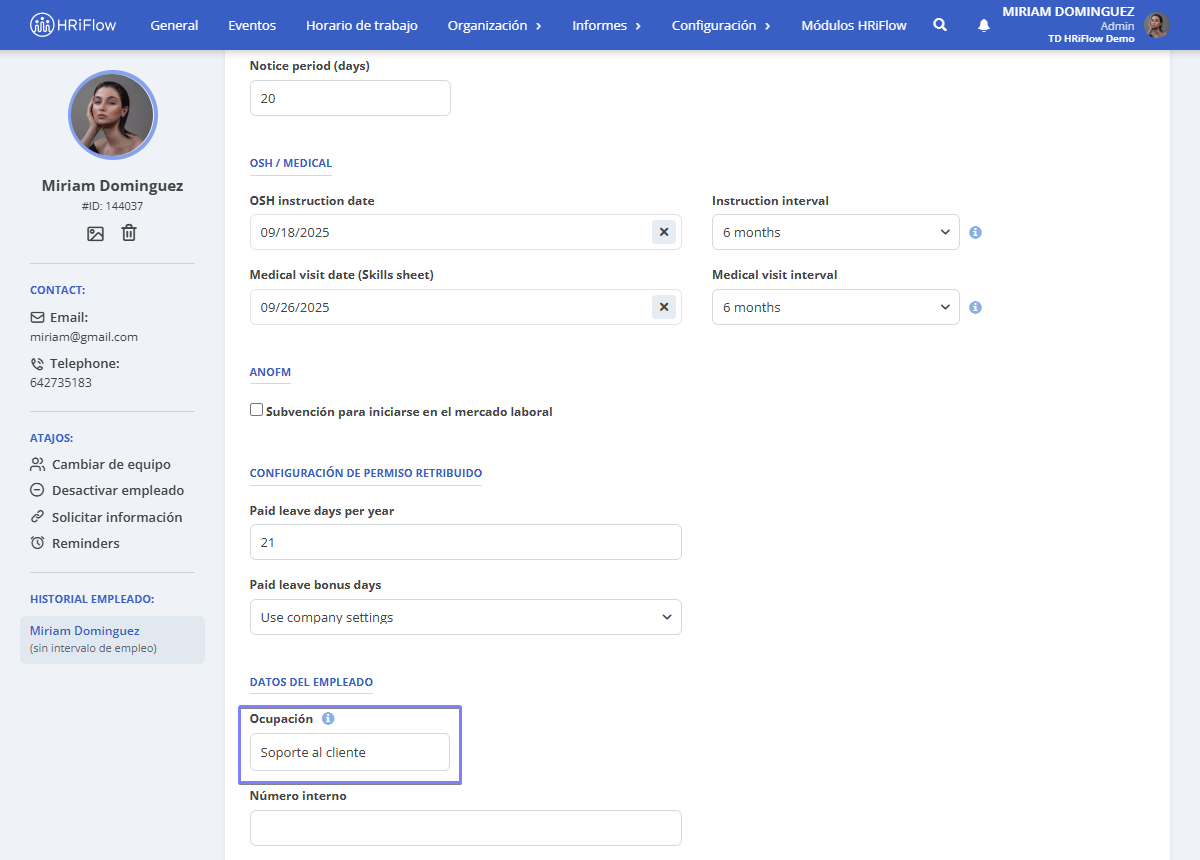Click Cambiar de equipo shortcut
The image size is (1200, 860).
tap(111, 464)
